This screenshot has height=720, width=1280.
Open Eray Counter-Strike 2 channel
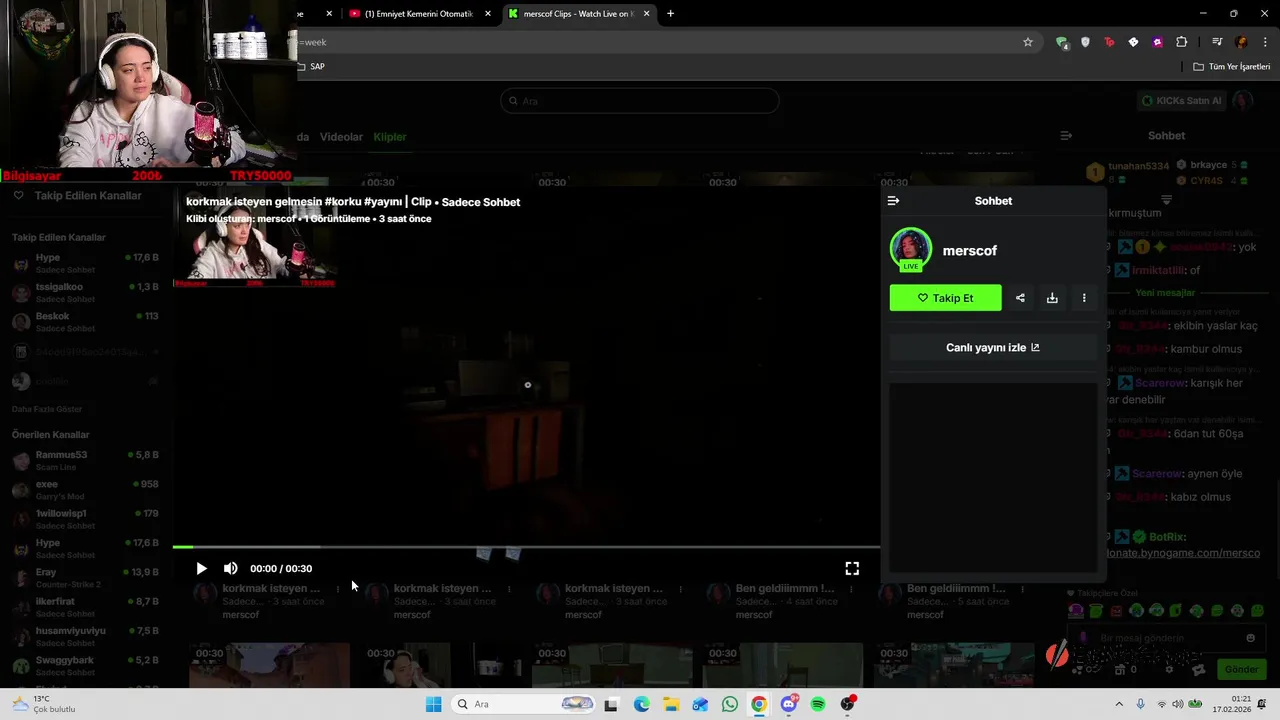85,577
